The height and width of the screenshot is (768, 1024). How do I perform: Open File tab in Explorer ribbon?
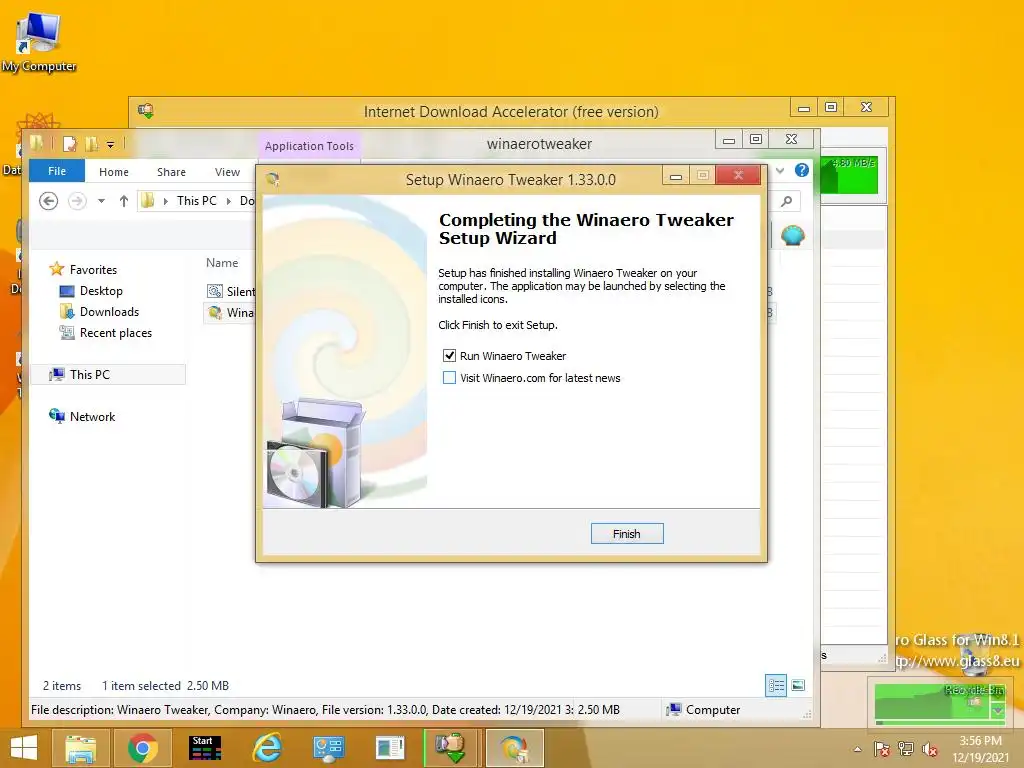[x=57, y=171]
